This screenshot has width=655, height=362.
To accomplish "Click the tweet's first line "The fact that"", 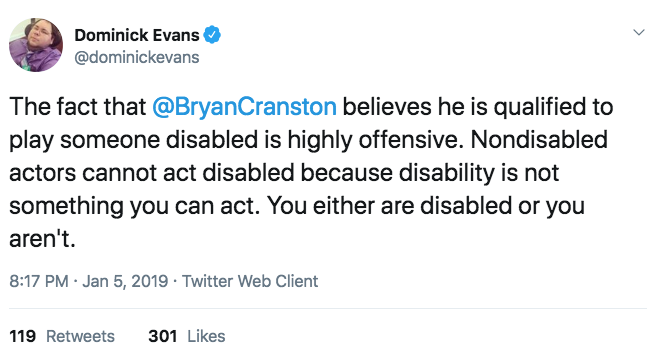I will point(78,106).
